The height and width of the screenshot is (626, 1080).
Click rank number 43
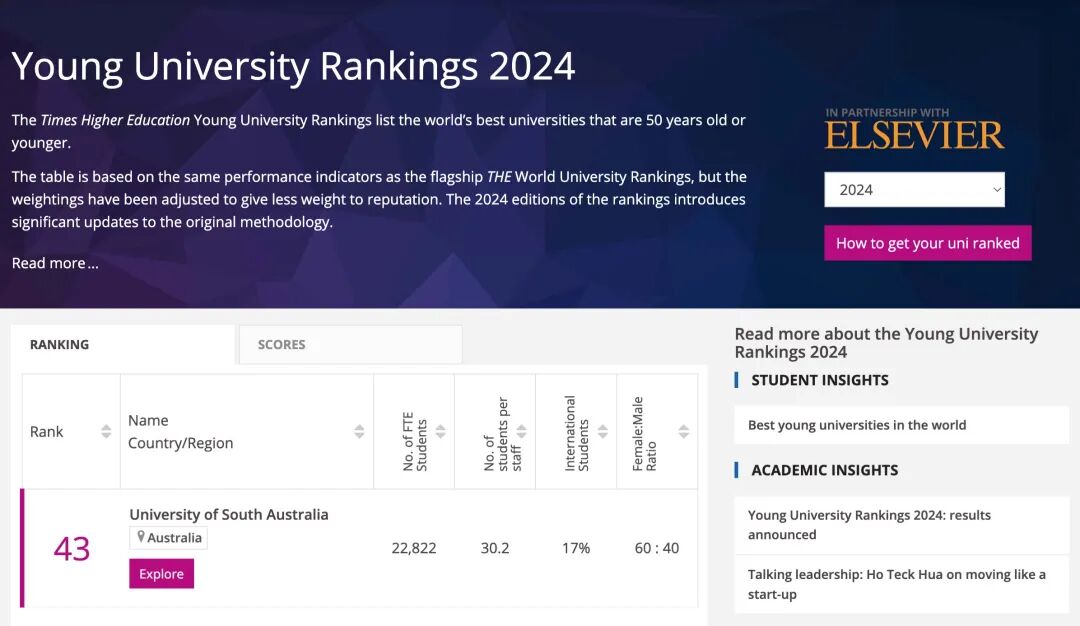tap(72, 549)
